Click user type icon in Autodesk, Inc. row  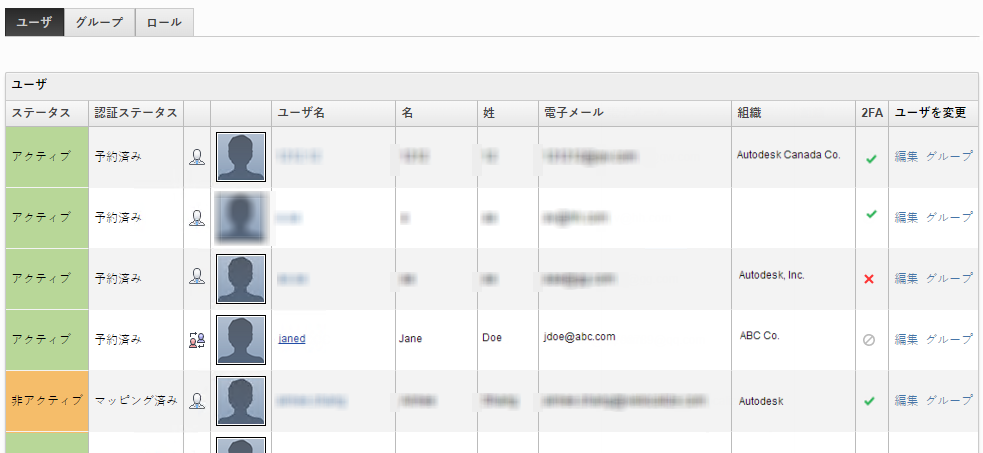pyautogui.click(x=197, y=276)
